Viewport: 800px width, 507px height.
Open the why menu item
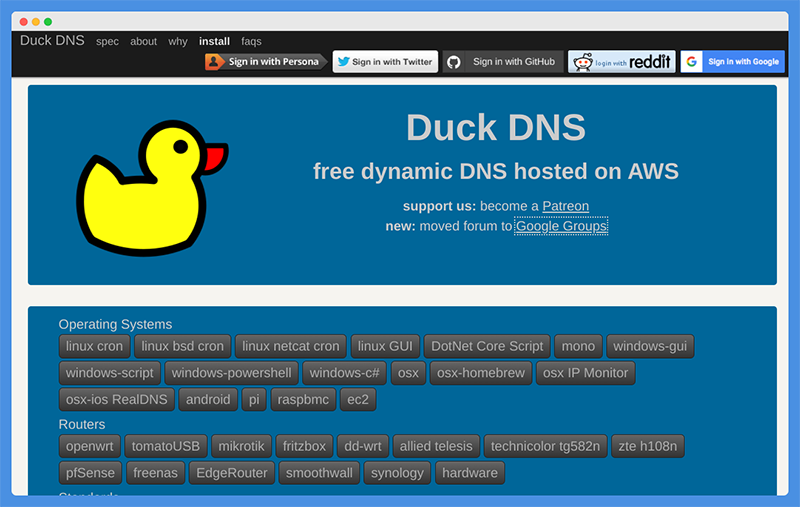coord(178,41)
